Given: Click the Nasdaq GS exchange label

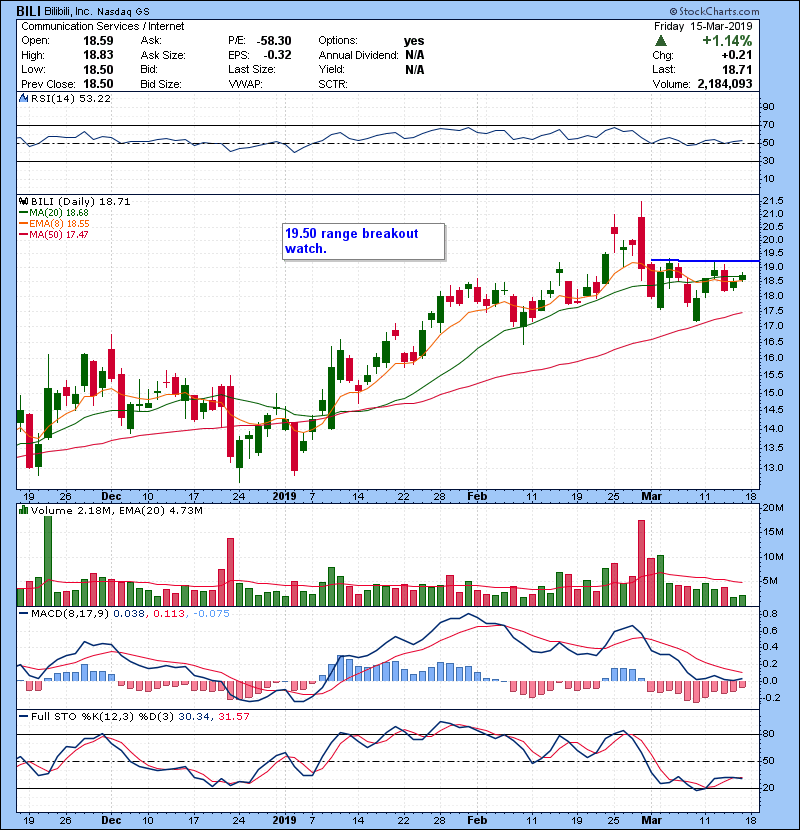Looking at the screenshot, I should click(123, 12).
